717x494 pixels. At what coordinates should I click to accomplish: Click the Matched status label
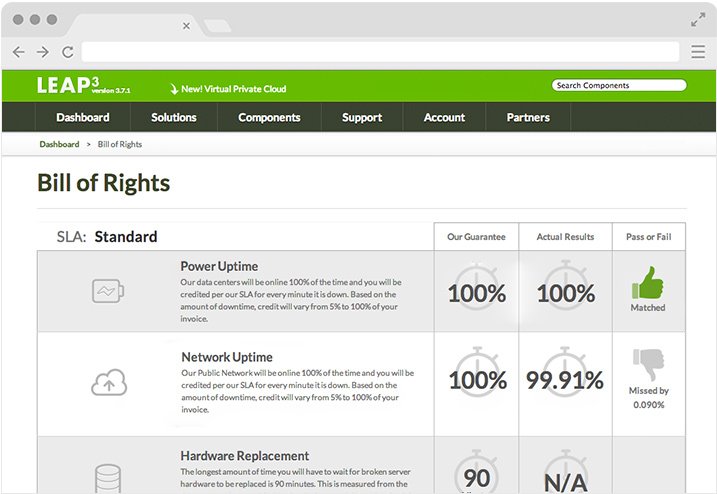(x=648, y=308)
